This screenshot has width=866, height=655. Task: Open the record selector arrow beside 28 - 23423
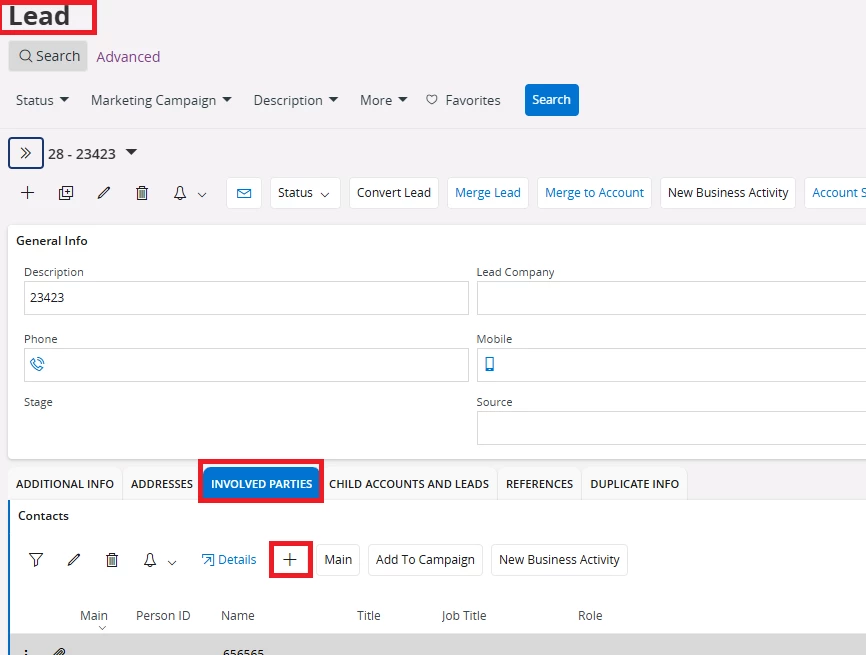click(x=131, y=152)
